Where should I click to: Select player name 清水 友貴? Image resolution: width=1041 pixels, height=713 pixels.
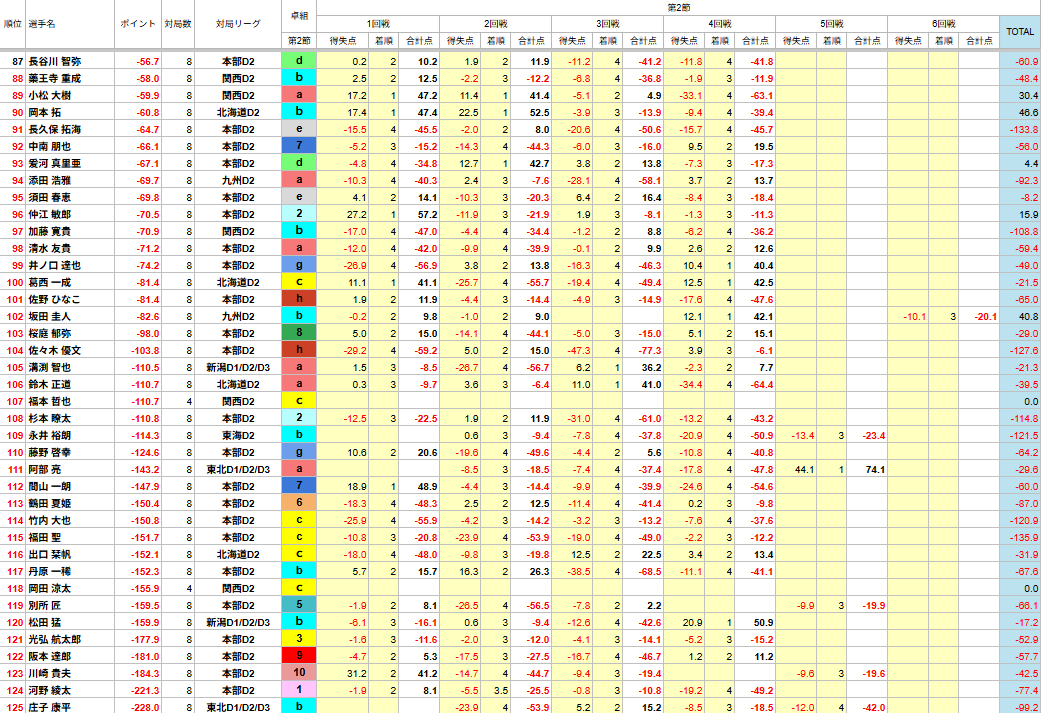coord(49,248)
